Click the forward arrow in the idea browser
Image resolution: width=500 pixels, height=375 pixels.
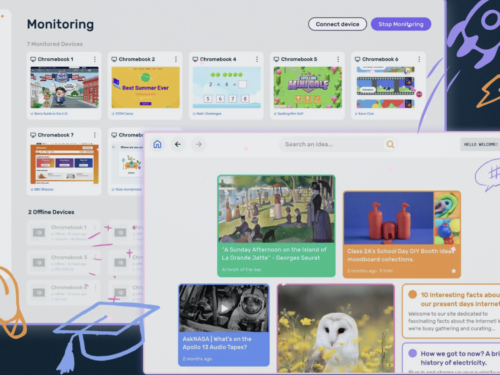pos(199,144)
